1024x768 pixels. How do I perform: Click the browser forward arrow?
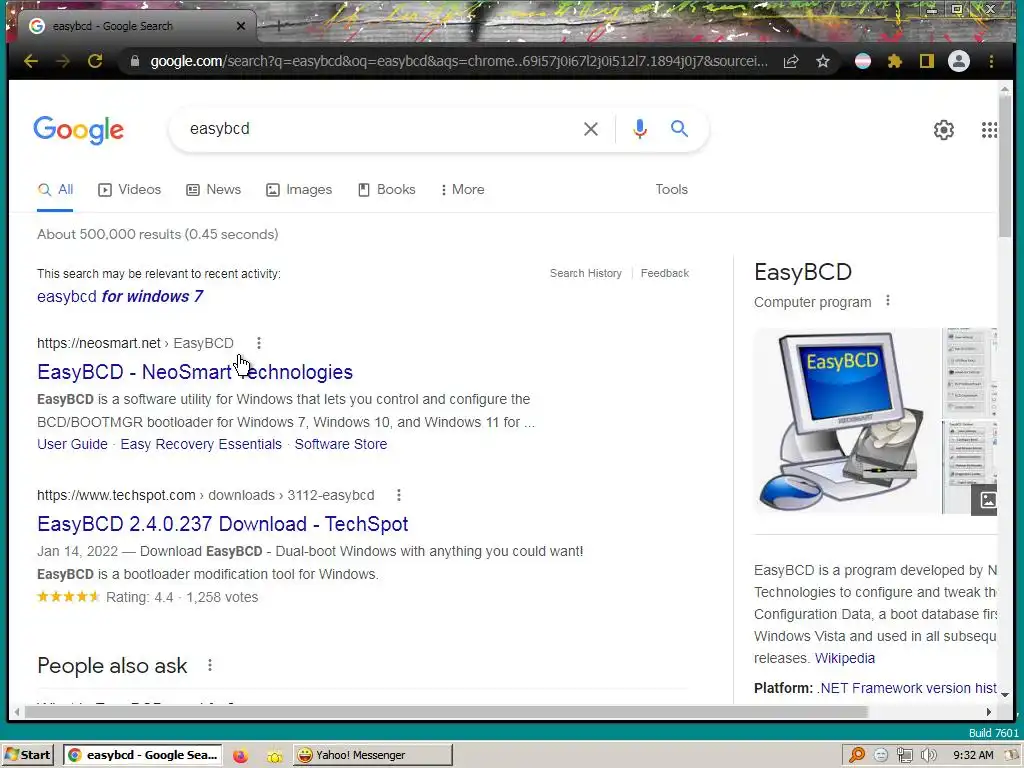(x=63, y=61)
